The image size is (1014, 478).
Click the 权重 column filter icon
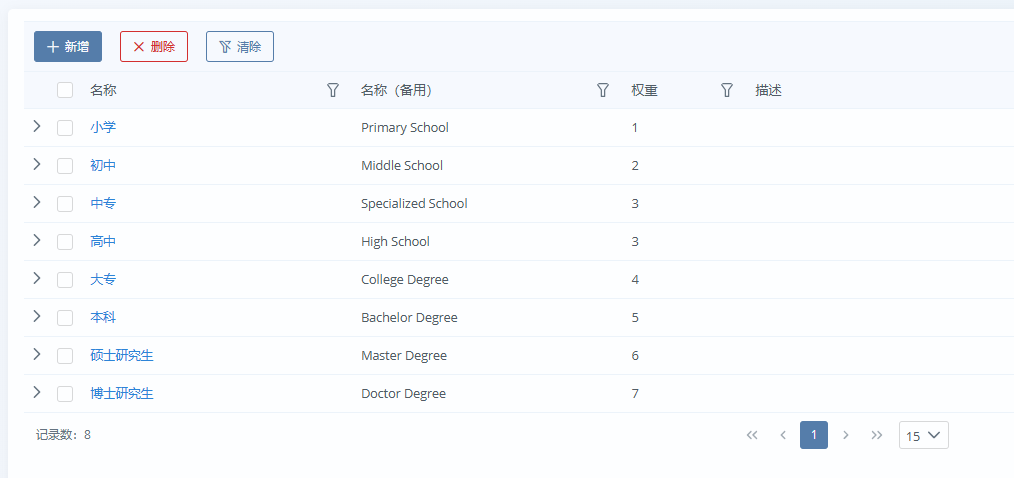point(727,90)
